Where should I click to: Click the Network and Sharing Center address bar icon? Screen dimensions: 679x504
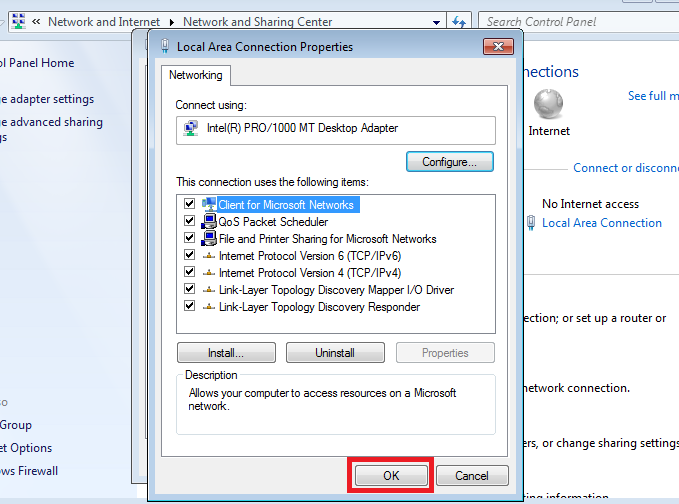[19, 21]
